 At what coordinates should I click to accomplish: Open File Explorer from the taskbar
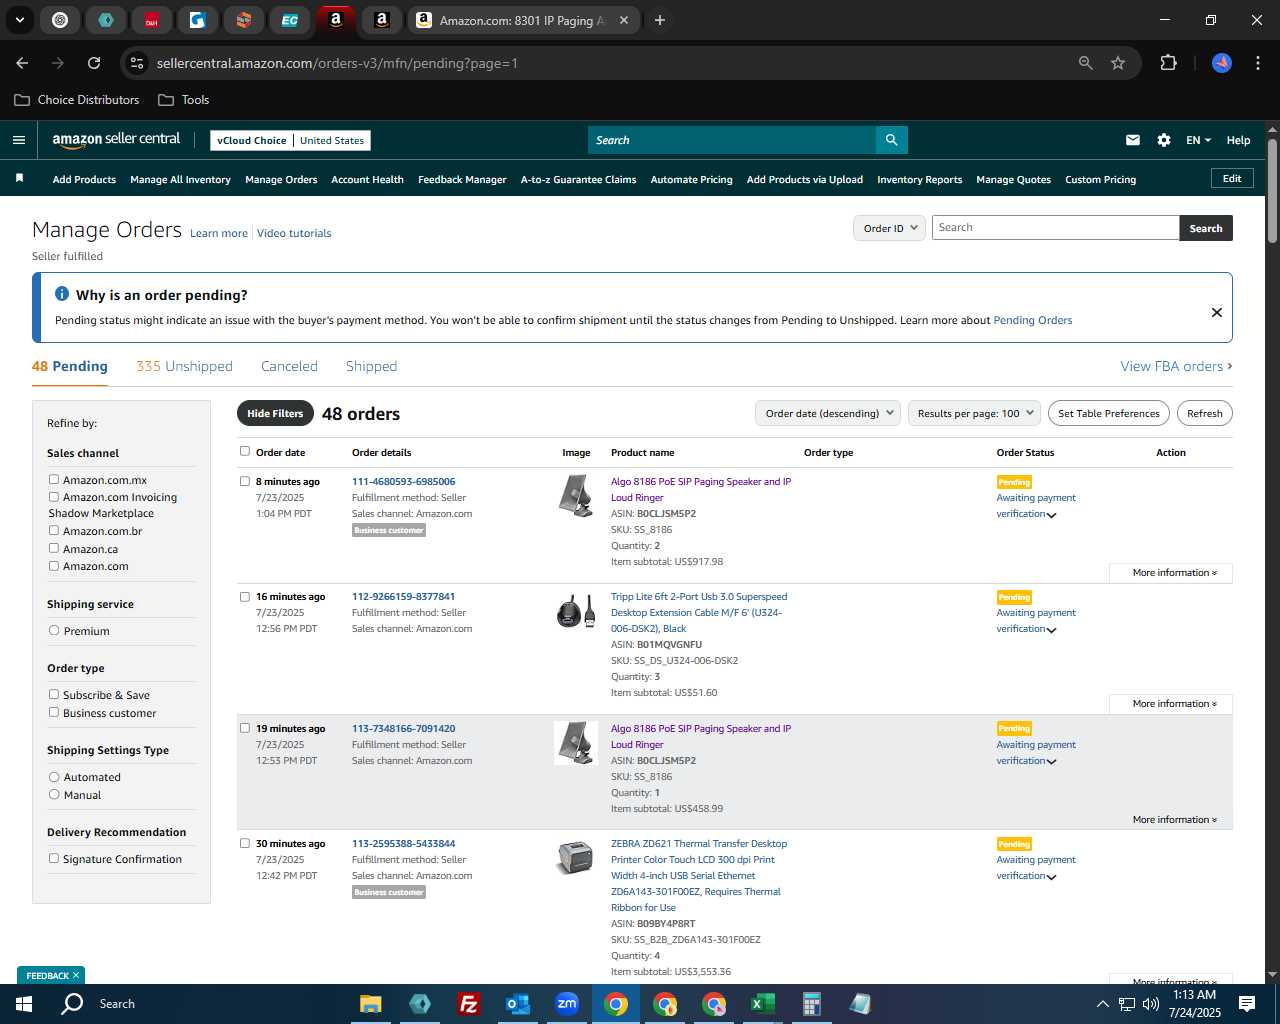[371, 1004]
